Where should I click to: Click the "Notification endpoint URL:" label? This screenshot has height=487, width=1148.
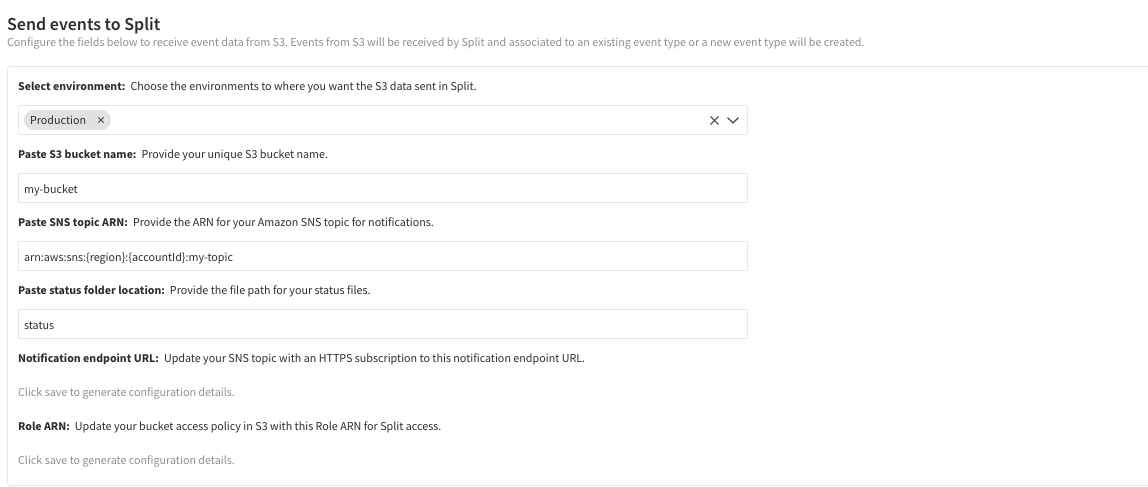pos(88,358)
